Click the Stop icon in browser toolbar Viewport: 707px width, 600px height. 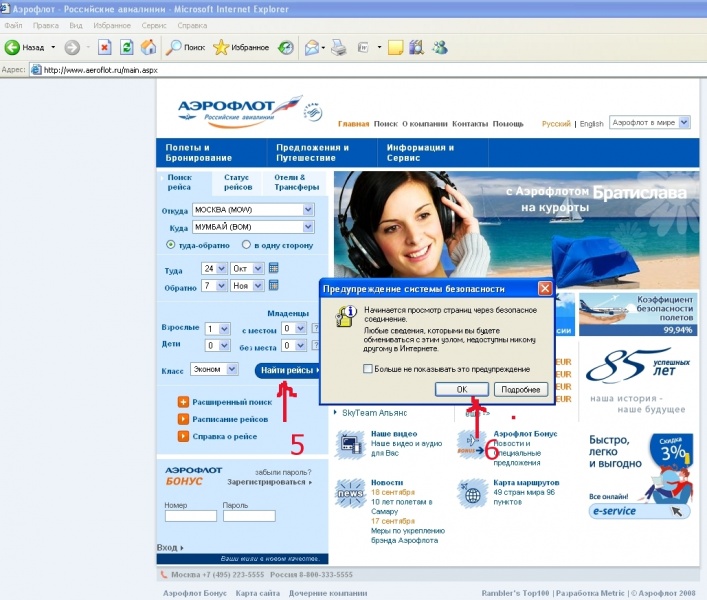[105, 47]
